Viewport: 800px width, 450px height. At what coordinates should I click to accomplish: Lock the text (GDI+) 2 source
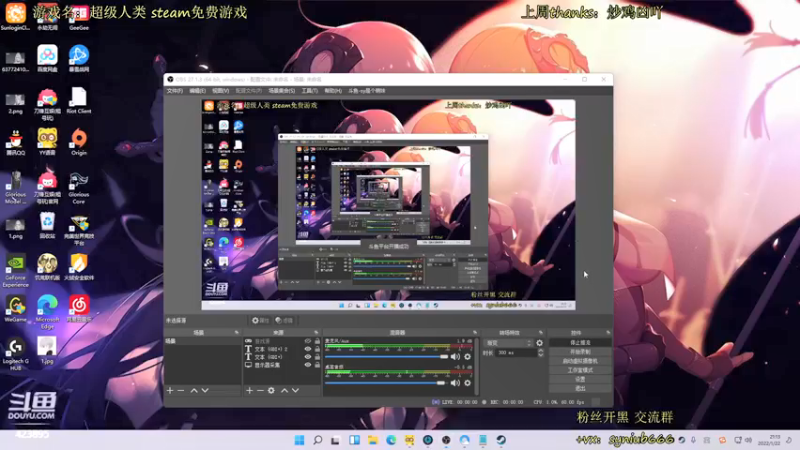point(317,349)
